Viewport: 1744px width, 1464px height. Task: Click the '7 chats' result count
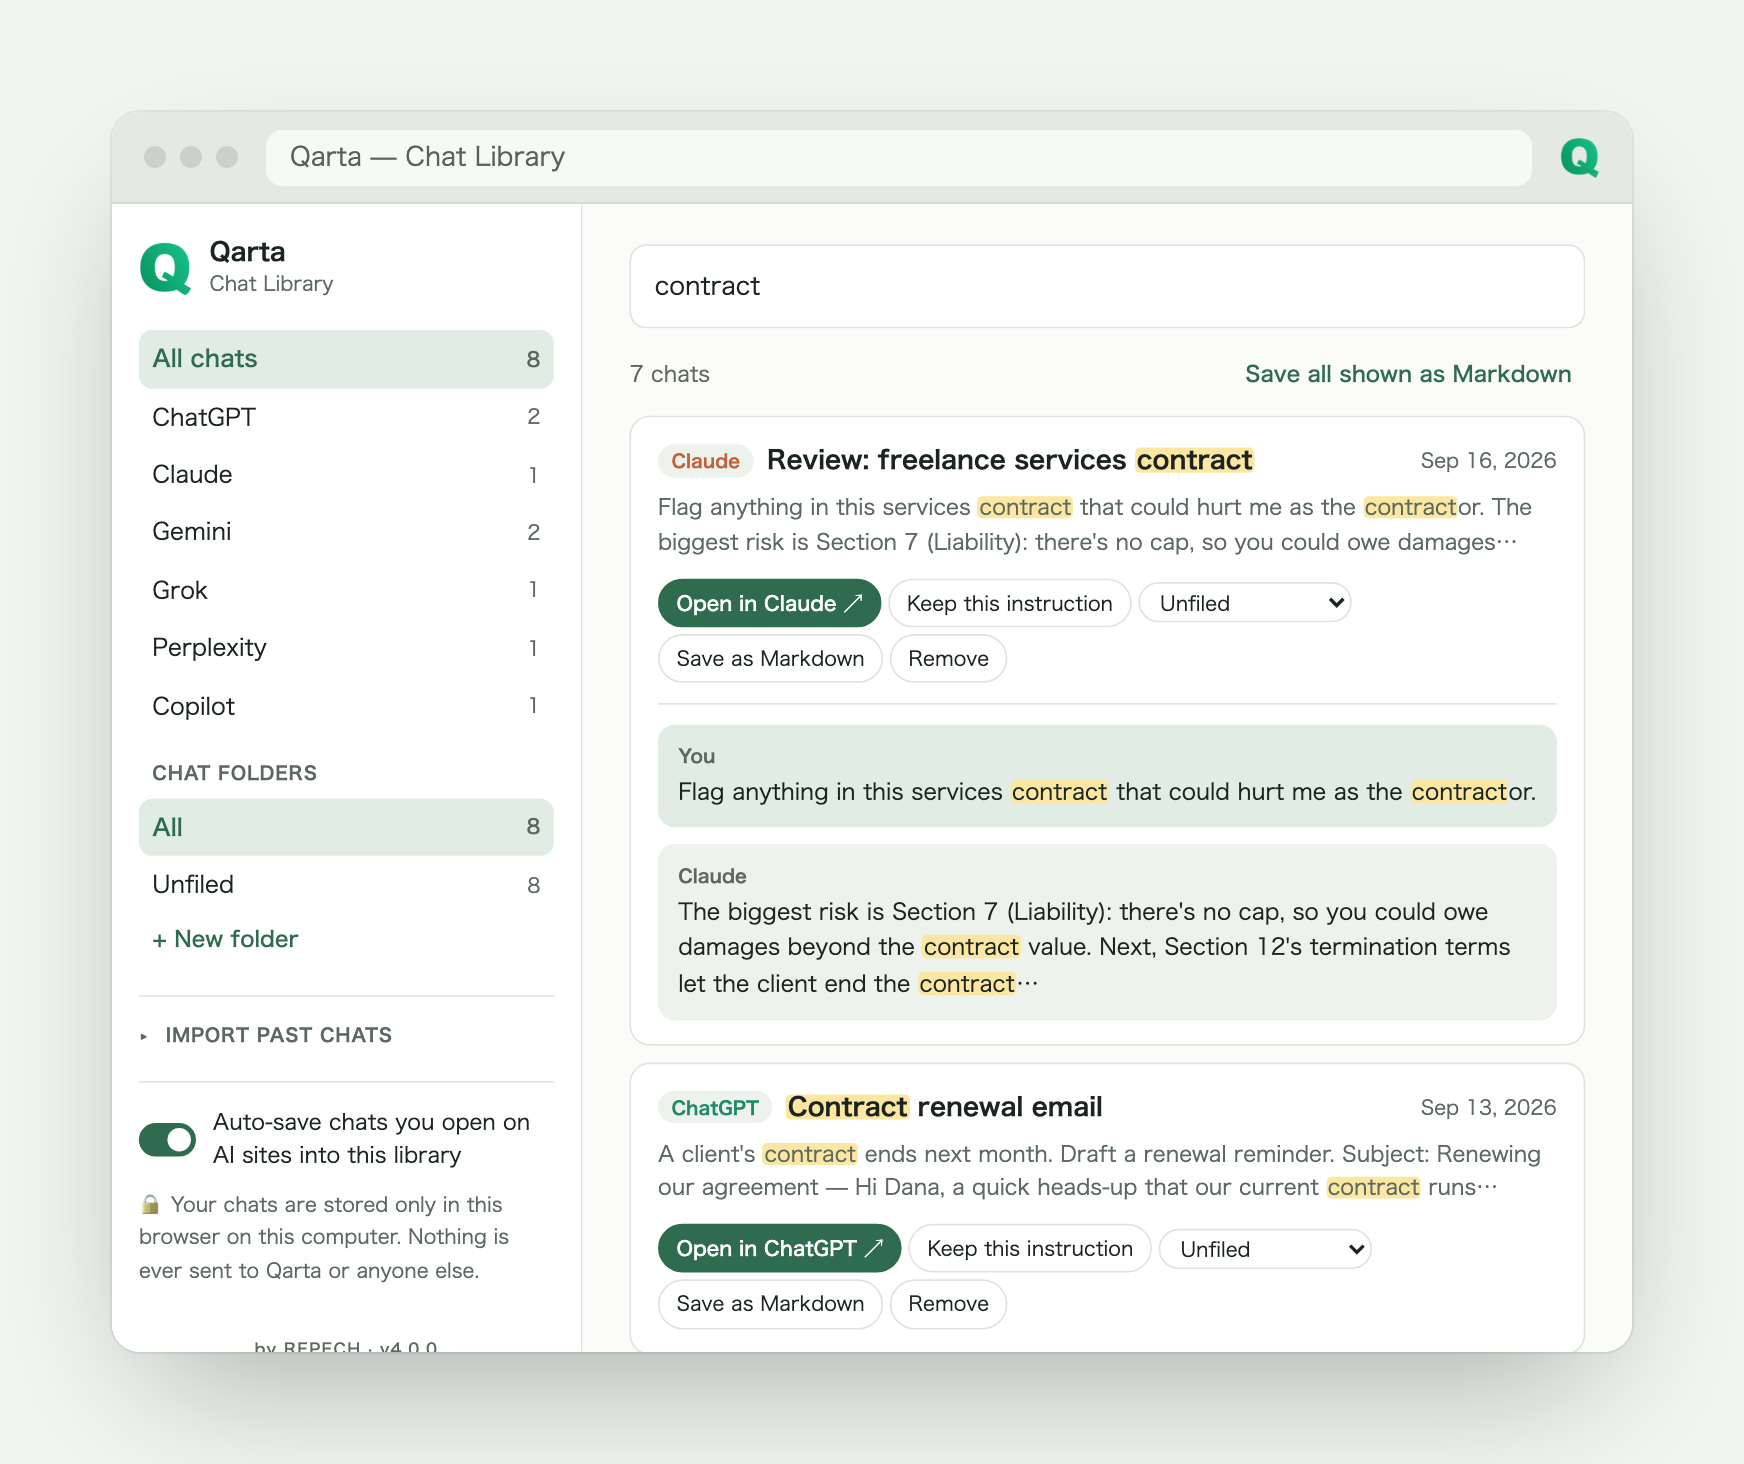tap(670, 374)
